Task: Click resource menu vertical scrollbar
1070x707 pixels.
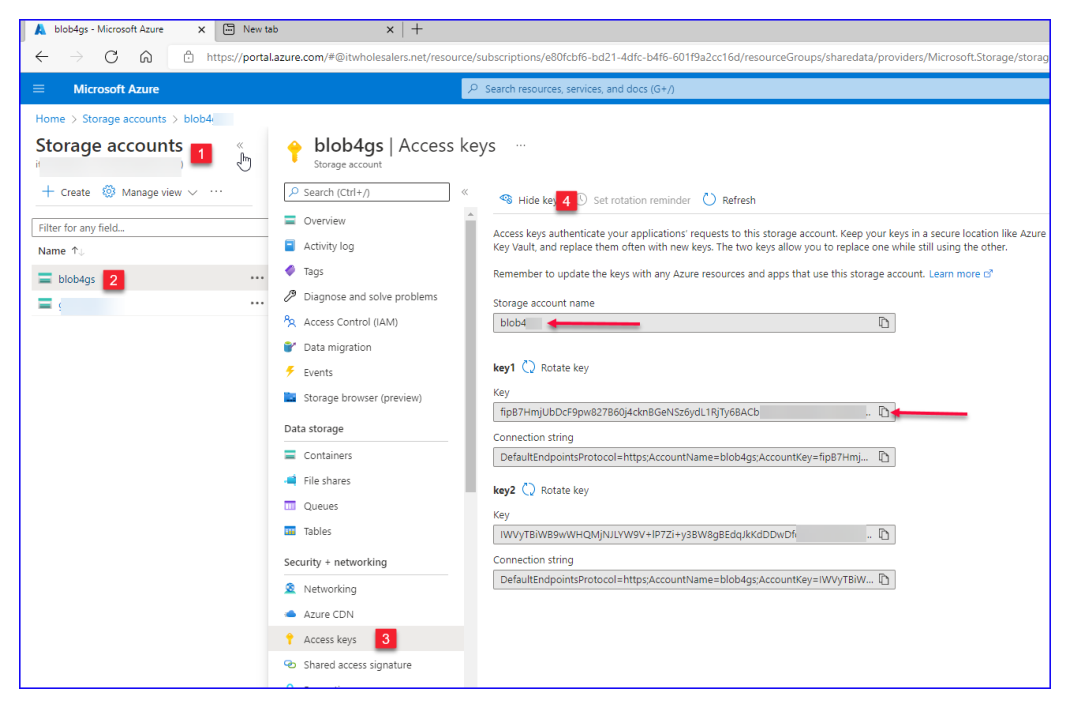Action: [x=470, y=355]
